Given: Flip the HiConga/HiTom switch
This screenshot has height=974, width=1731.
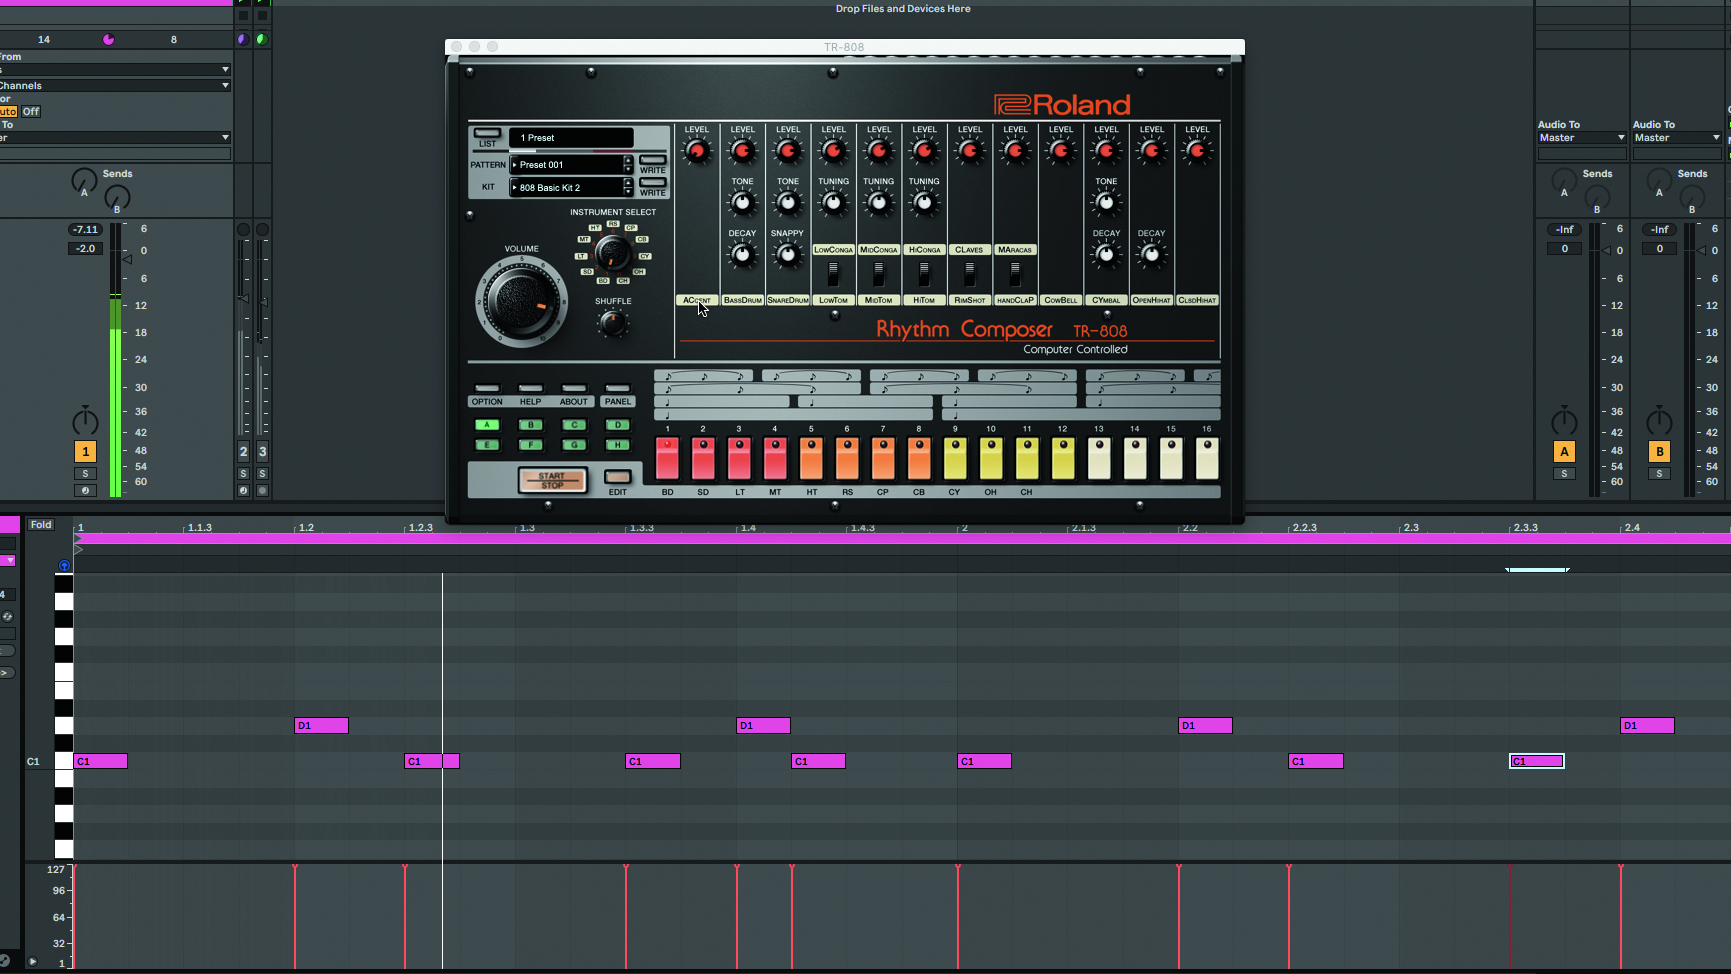Looking at the screenshot, I should pyautogui.click(x=924, y=272).
